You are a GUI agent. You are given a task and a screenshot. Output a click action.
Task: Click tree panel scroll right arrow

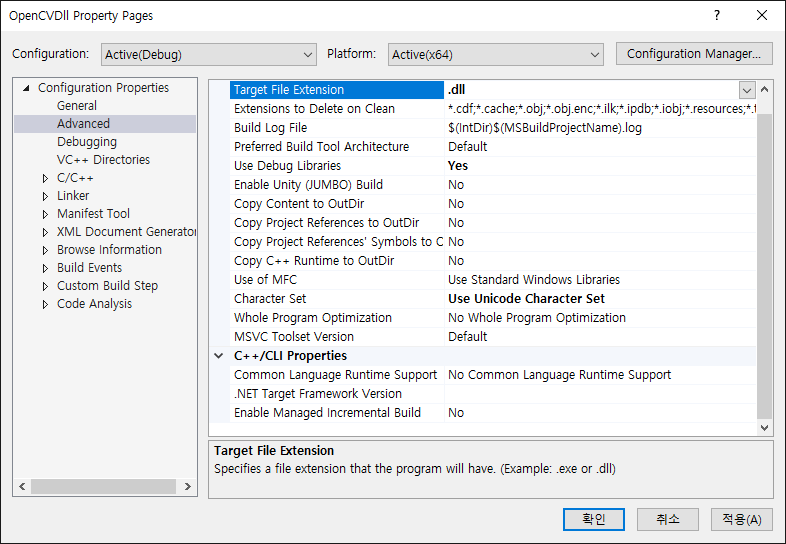(187, 486)
